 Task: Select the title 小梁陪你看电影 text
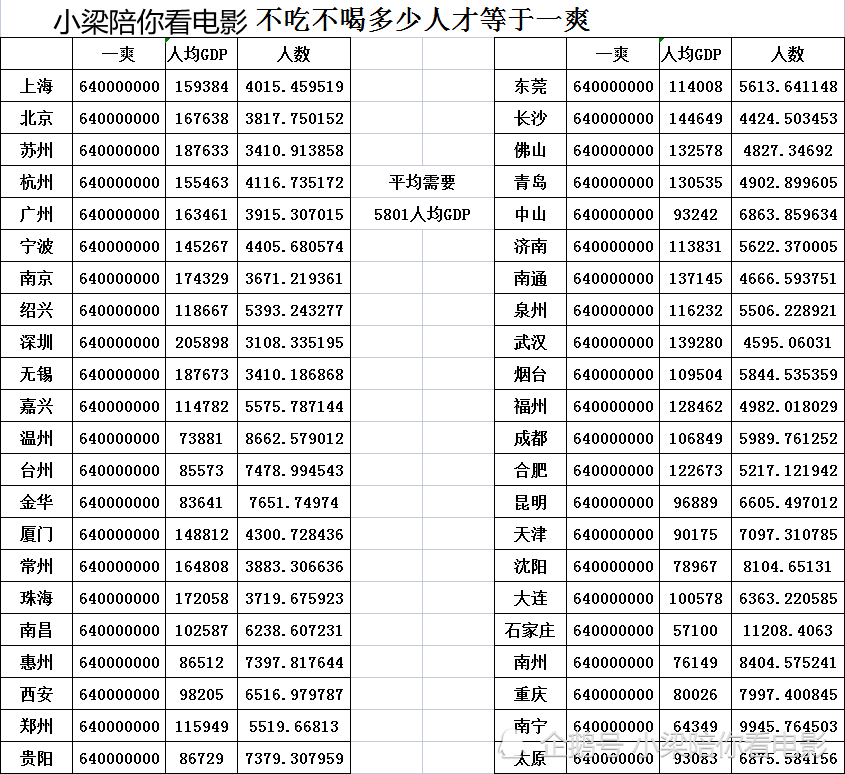[150, 22]
